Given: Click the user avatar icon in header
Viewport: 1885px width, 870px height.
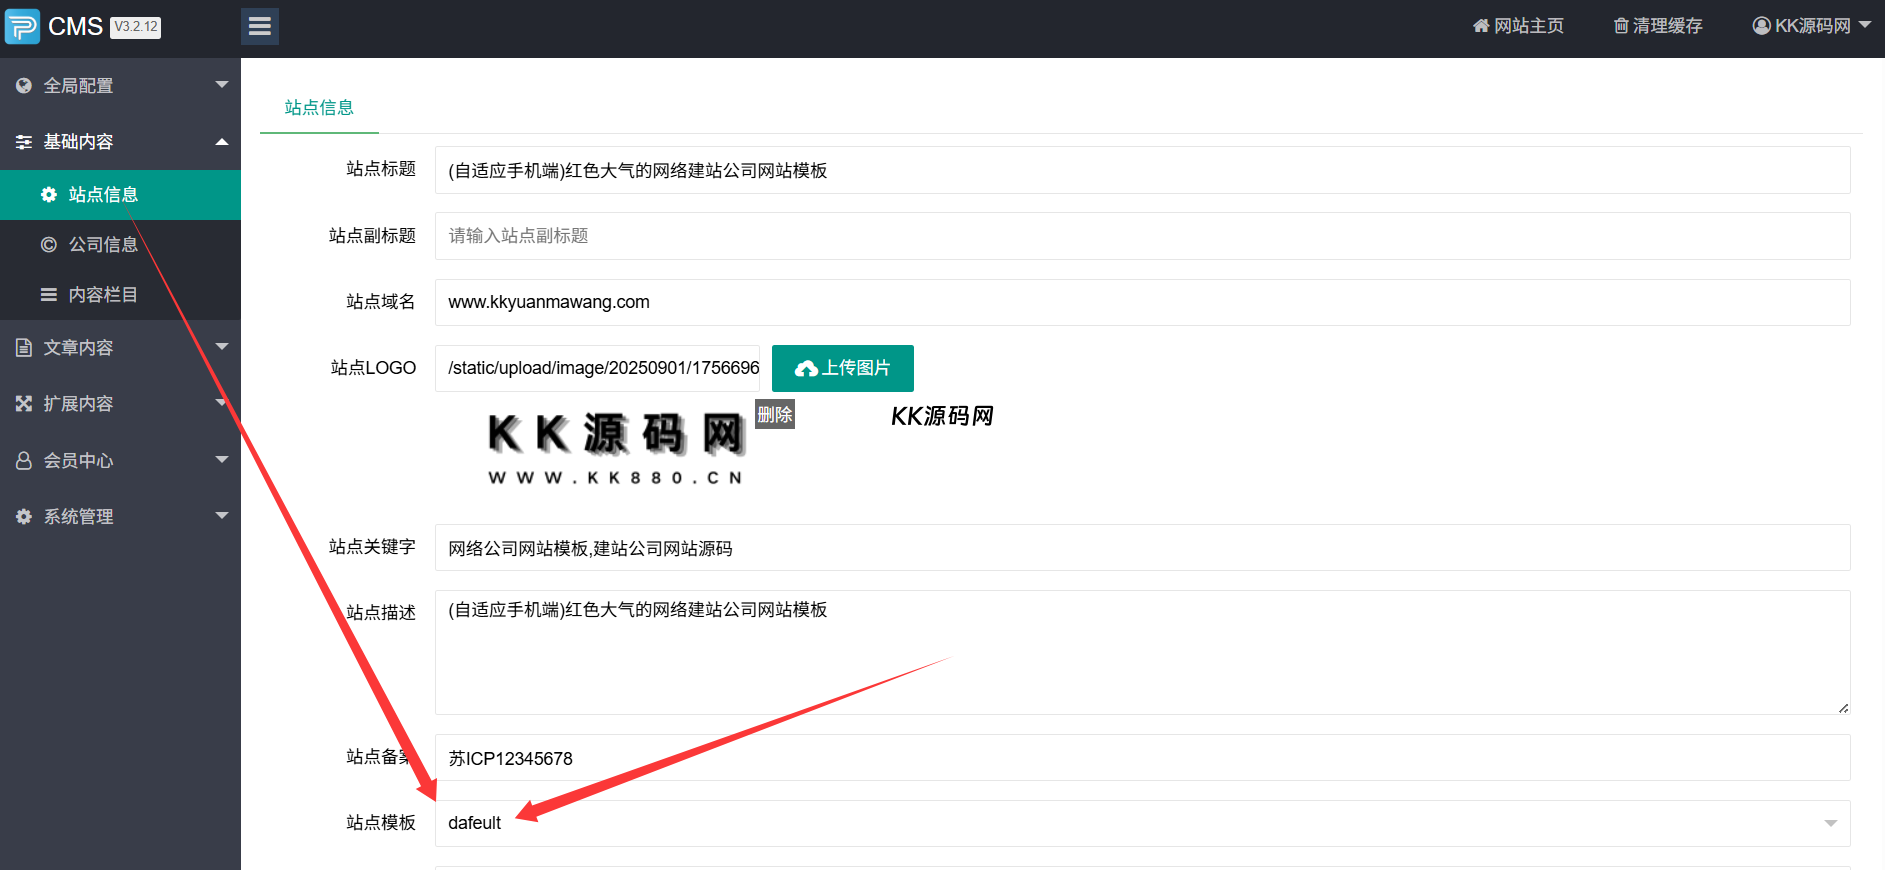Looking at the screenshot, I should tap(1761, 26).
